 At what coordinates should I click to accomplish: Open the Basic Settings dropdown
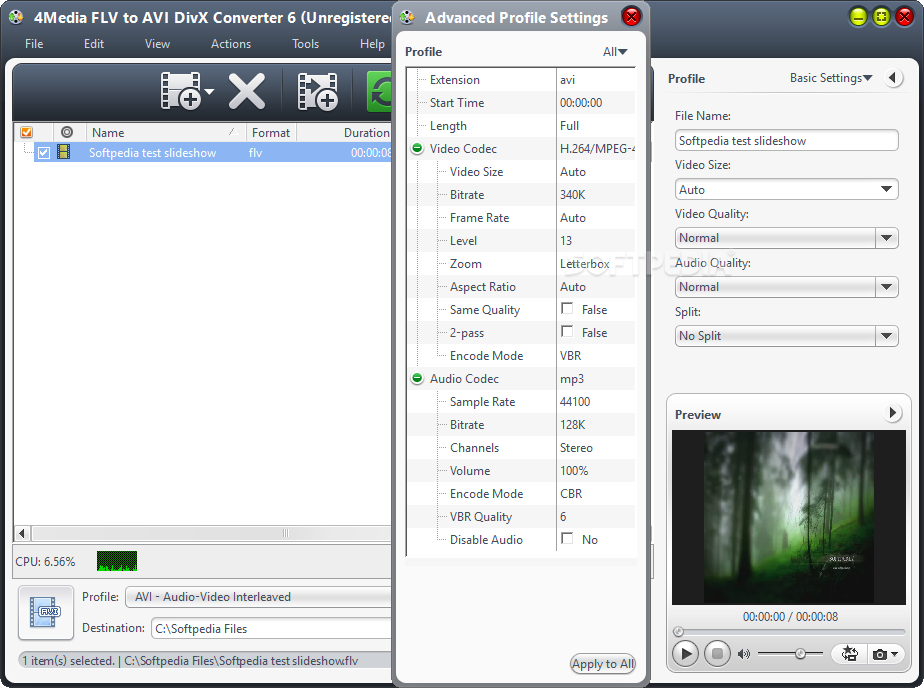831,78
